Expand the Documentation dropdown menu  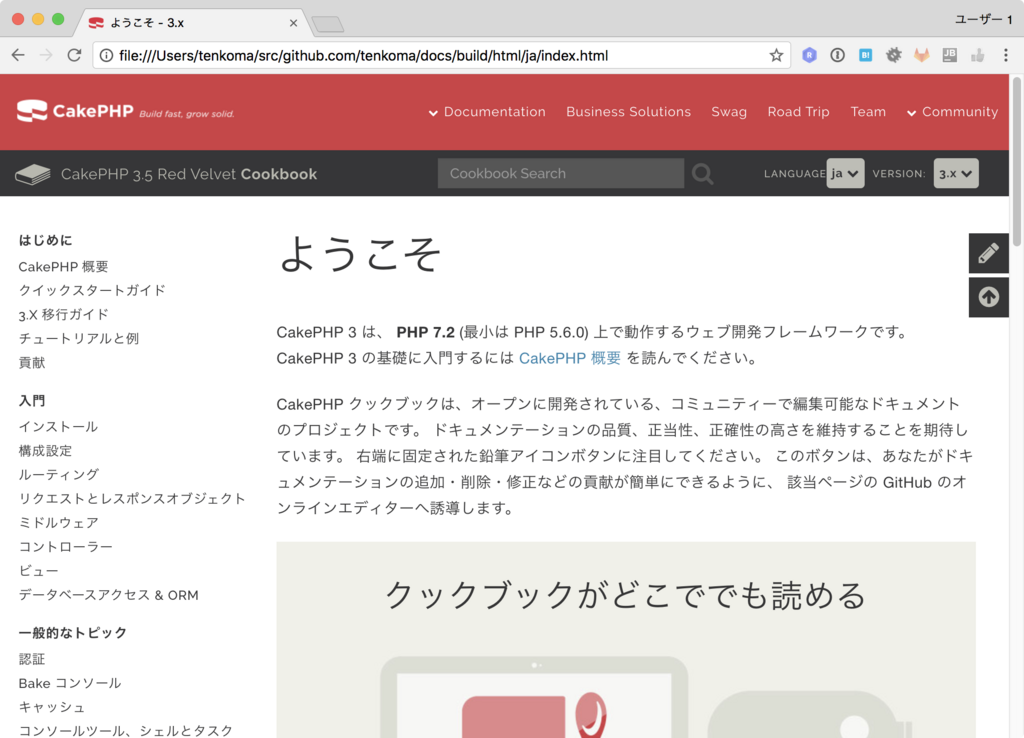click(487, 112)
